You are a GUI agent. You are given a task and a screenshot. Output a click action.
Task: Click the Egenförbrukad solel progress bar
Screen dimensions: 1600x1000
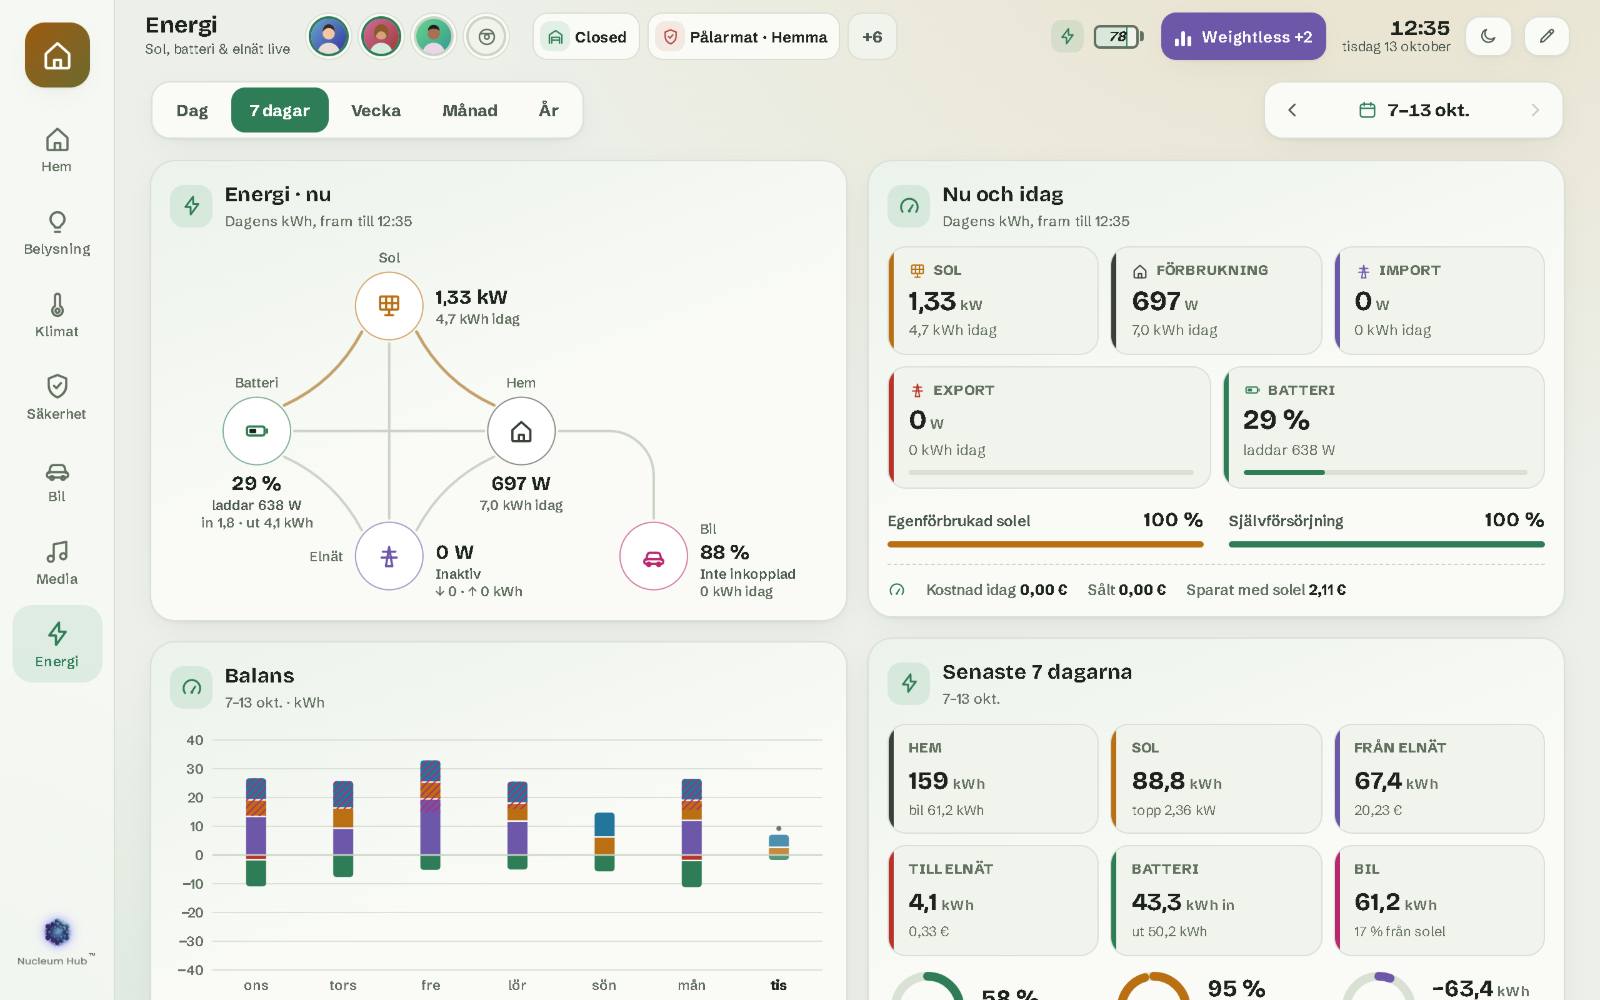coord(1045,544)
